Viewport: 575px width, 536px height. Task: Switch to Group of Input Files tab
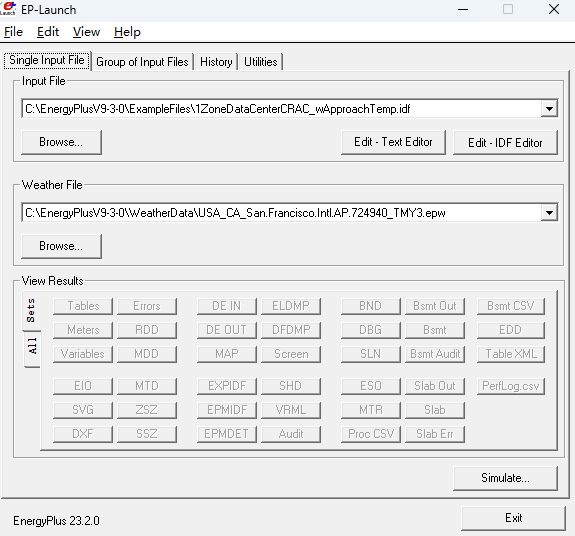[142, 62]
